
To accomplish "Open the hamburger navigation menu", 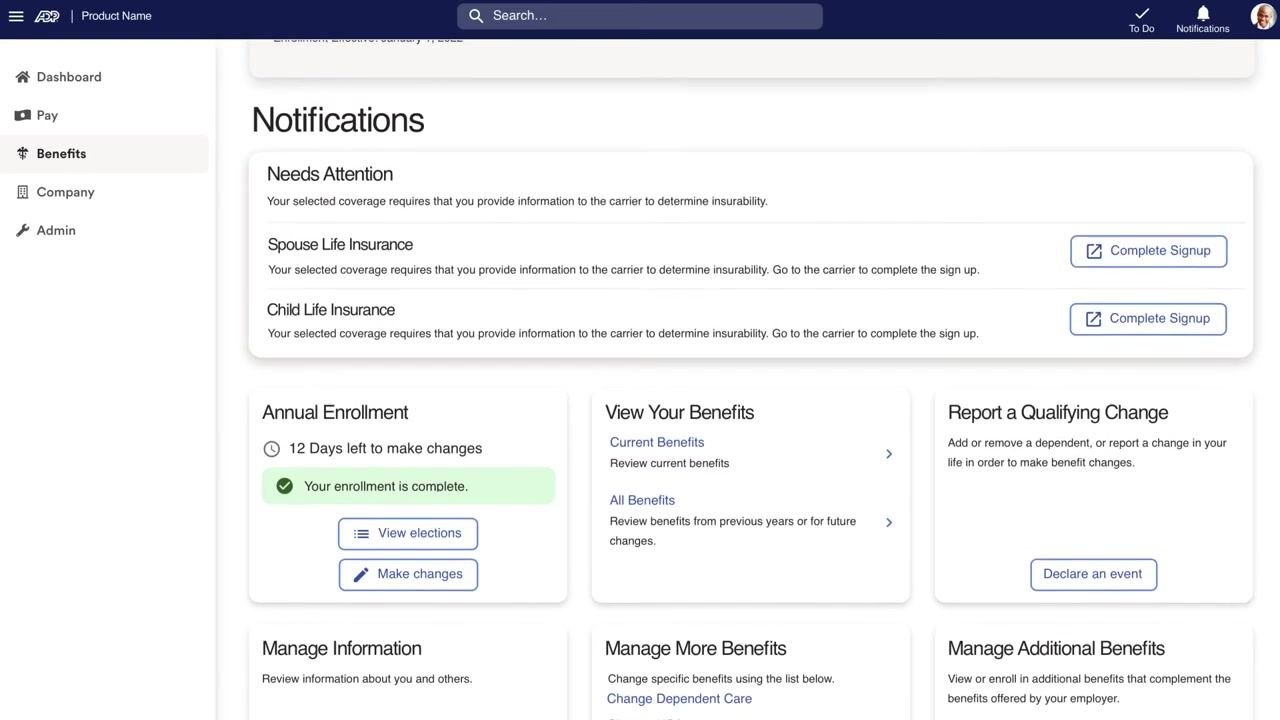I will click(x=16, y=16).
